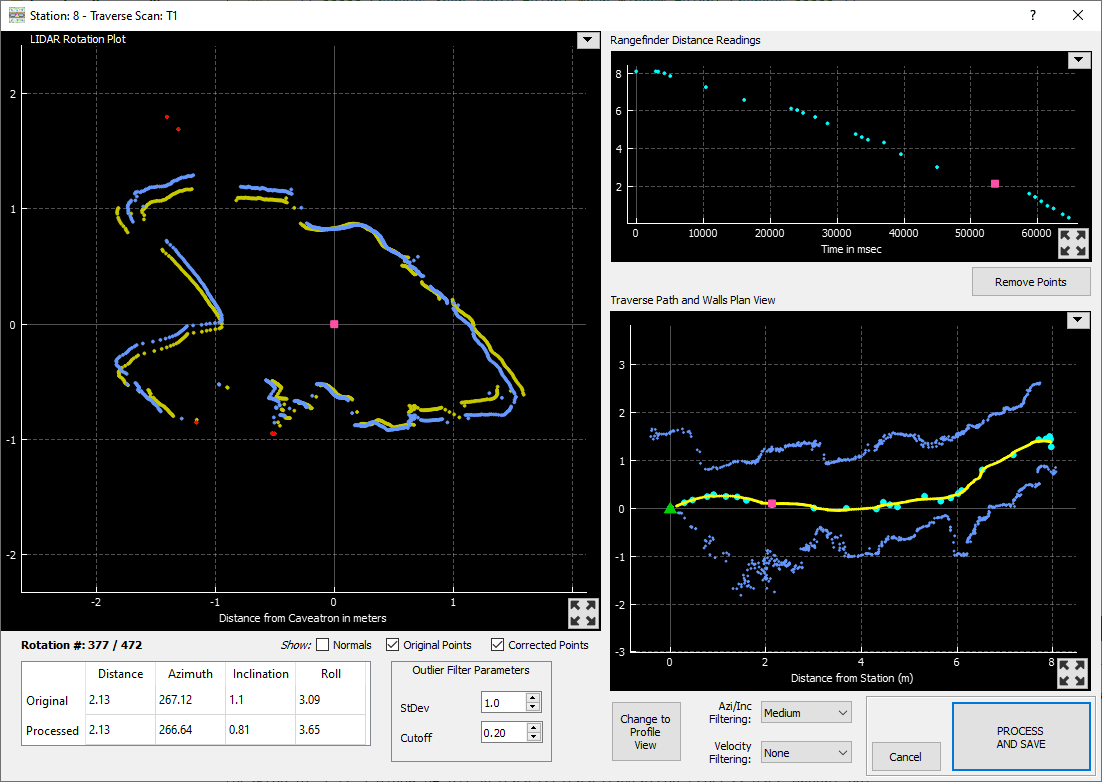Open LIDAR Rotation Plot options dropdown arrow
Screen dimensions: 1102x782
tap(587, 40)
